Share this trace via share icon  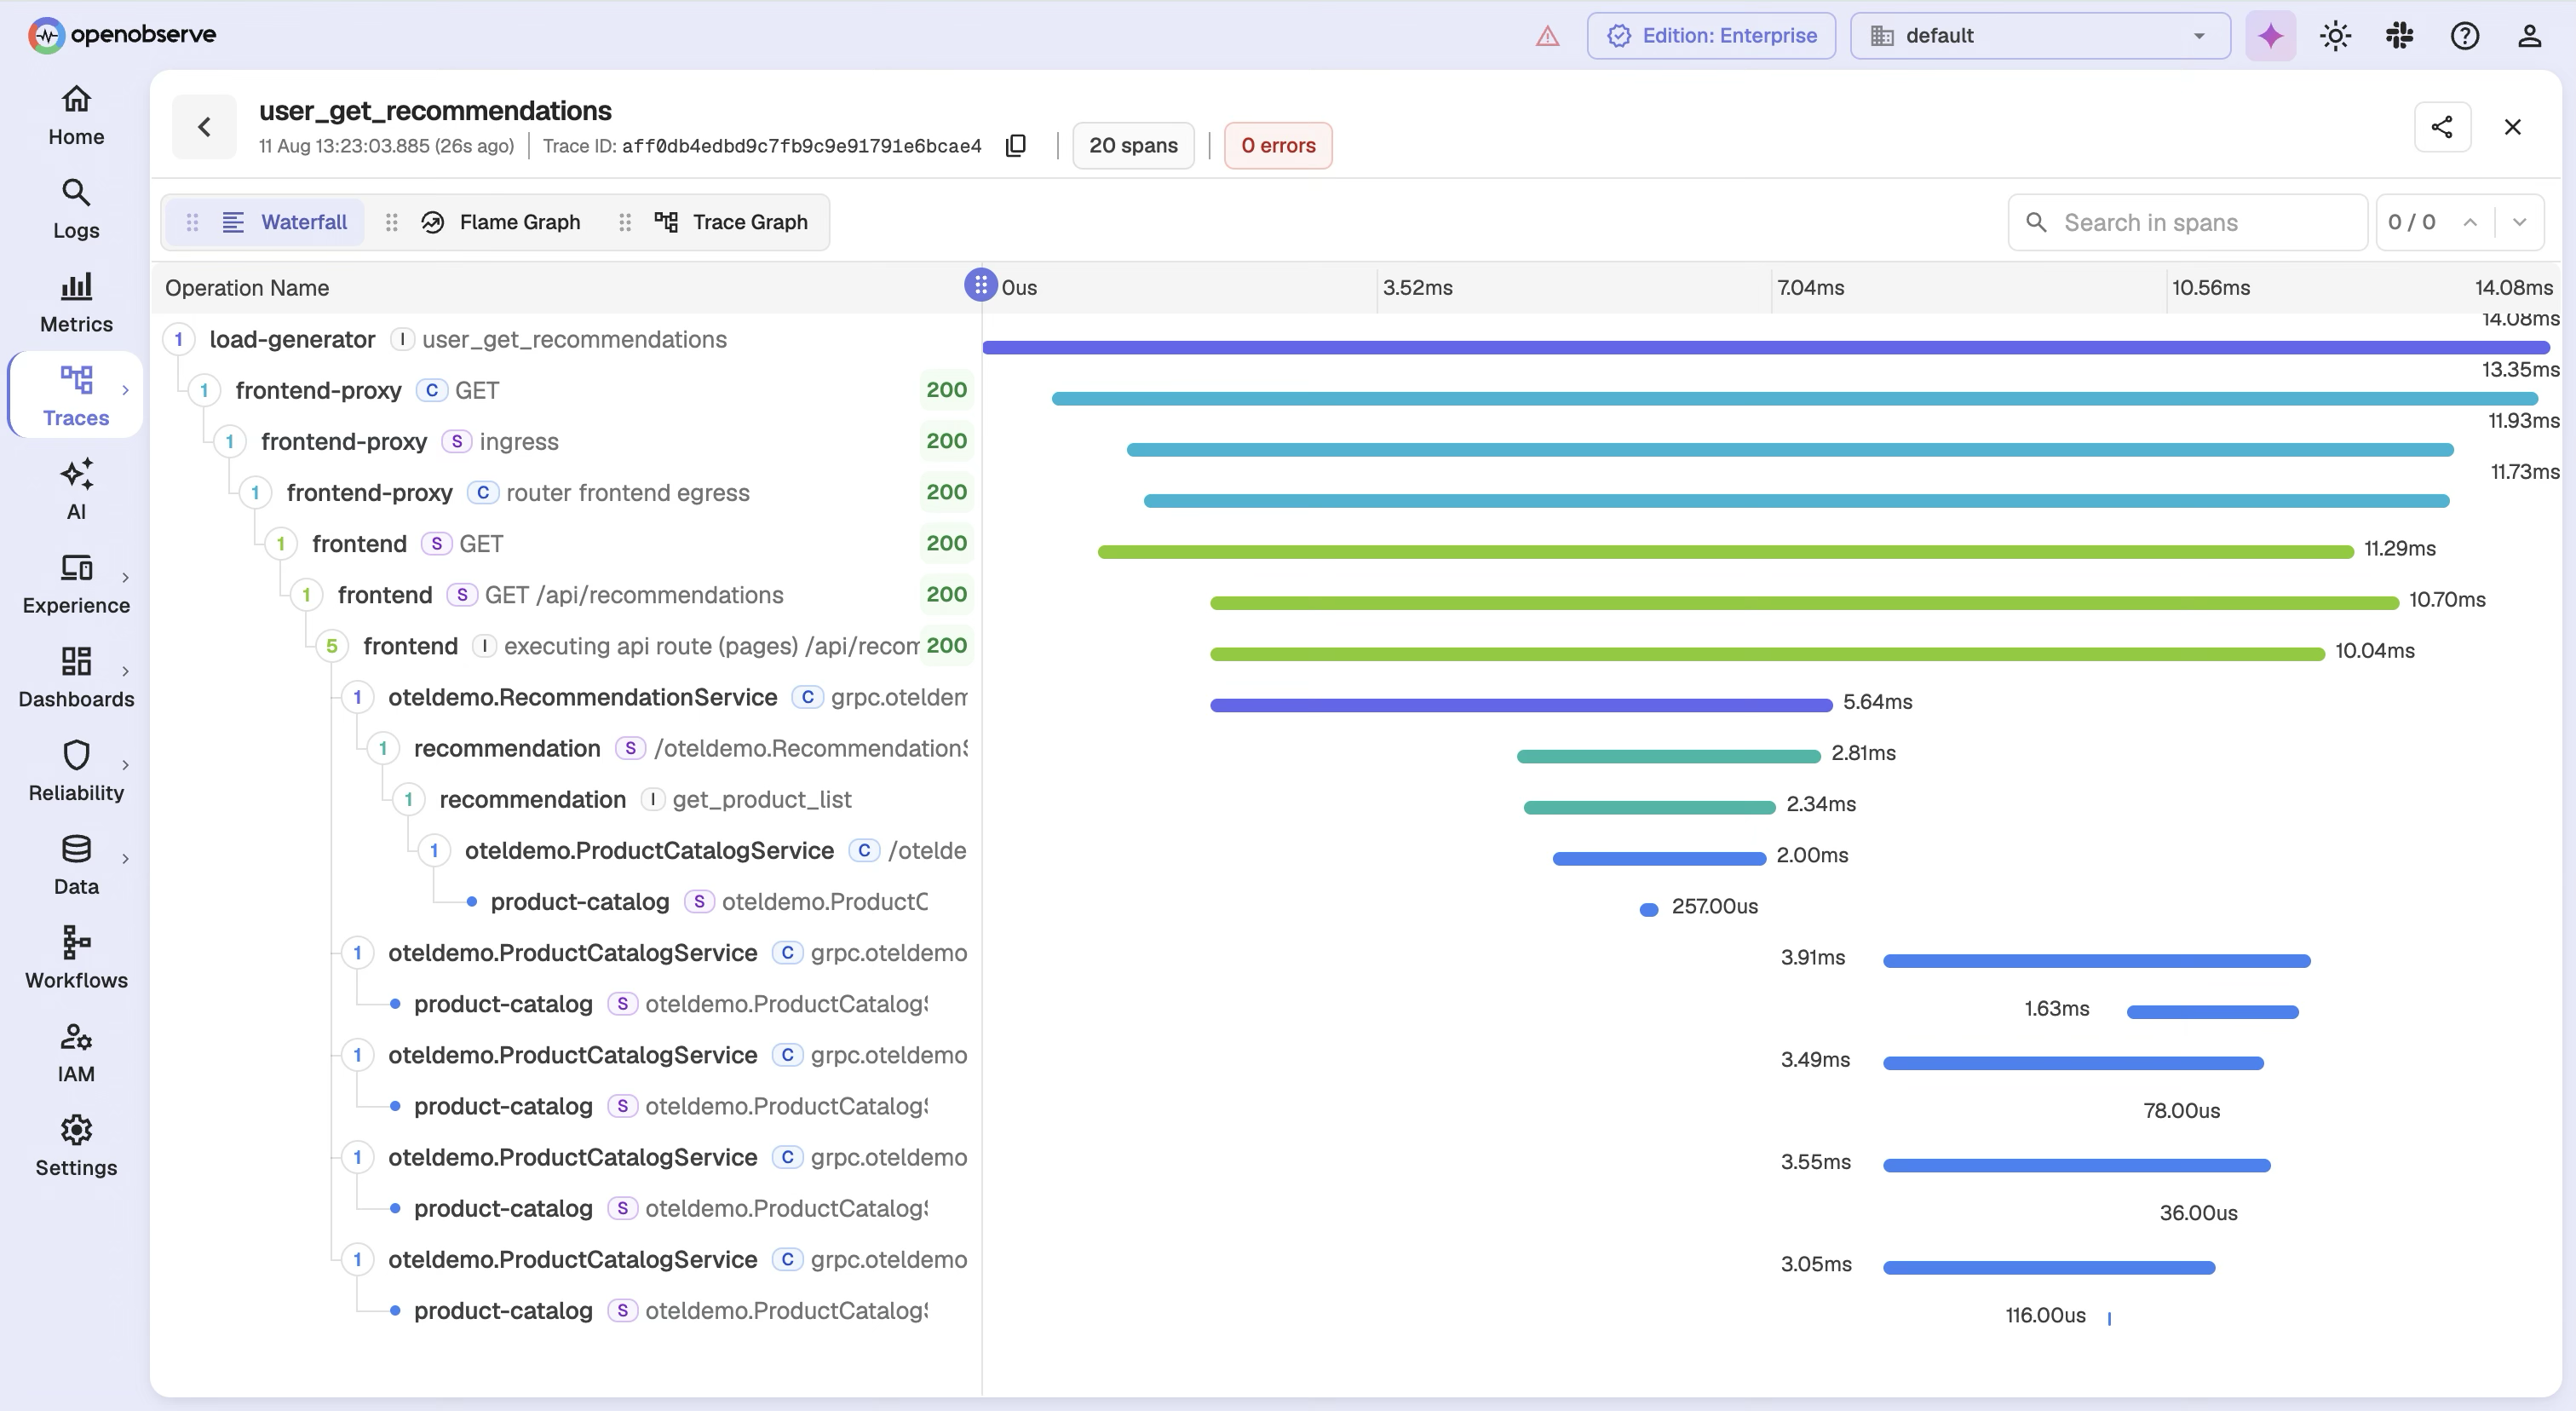[x=2442, y=127]
